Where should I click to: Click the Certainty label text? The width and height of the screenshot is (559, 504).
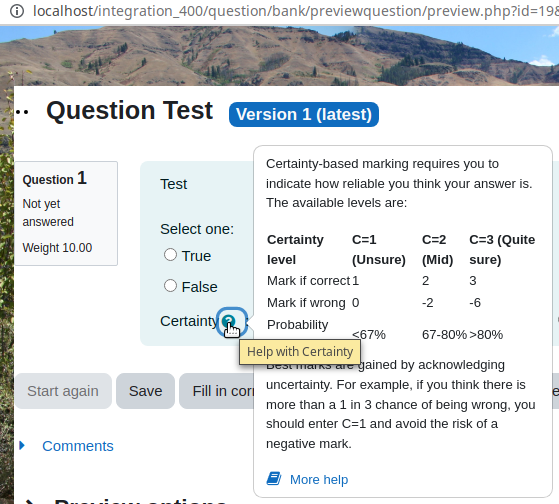189,321
